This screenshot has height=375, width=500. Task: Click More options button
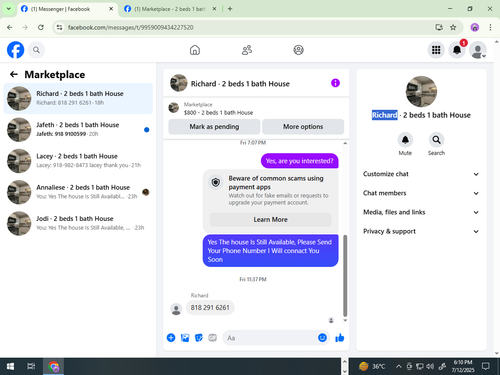click(303, 127)
